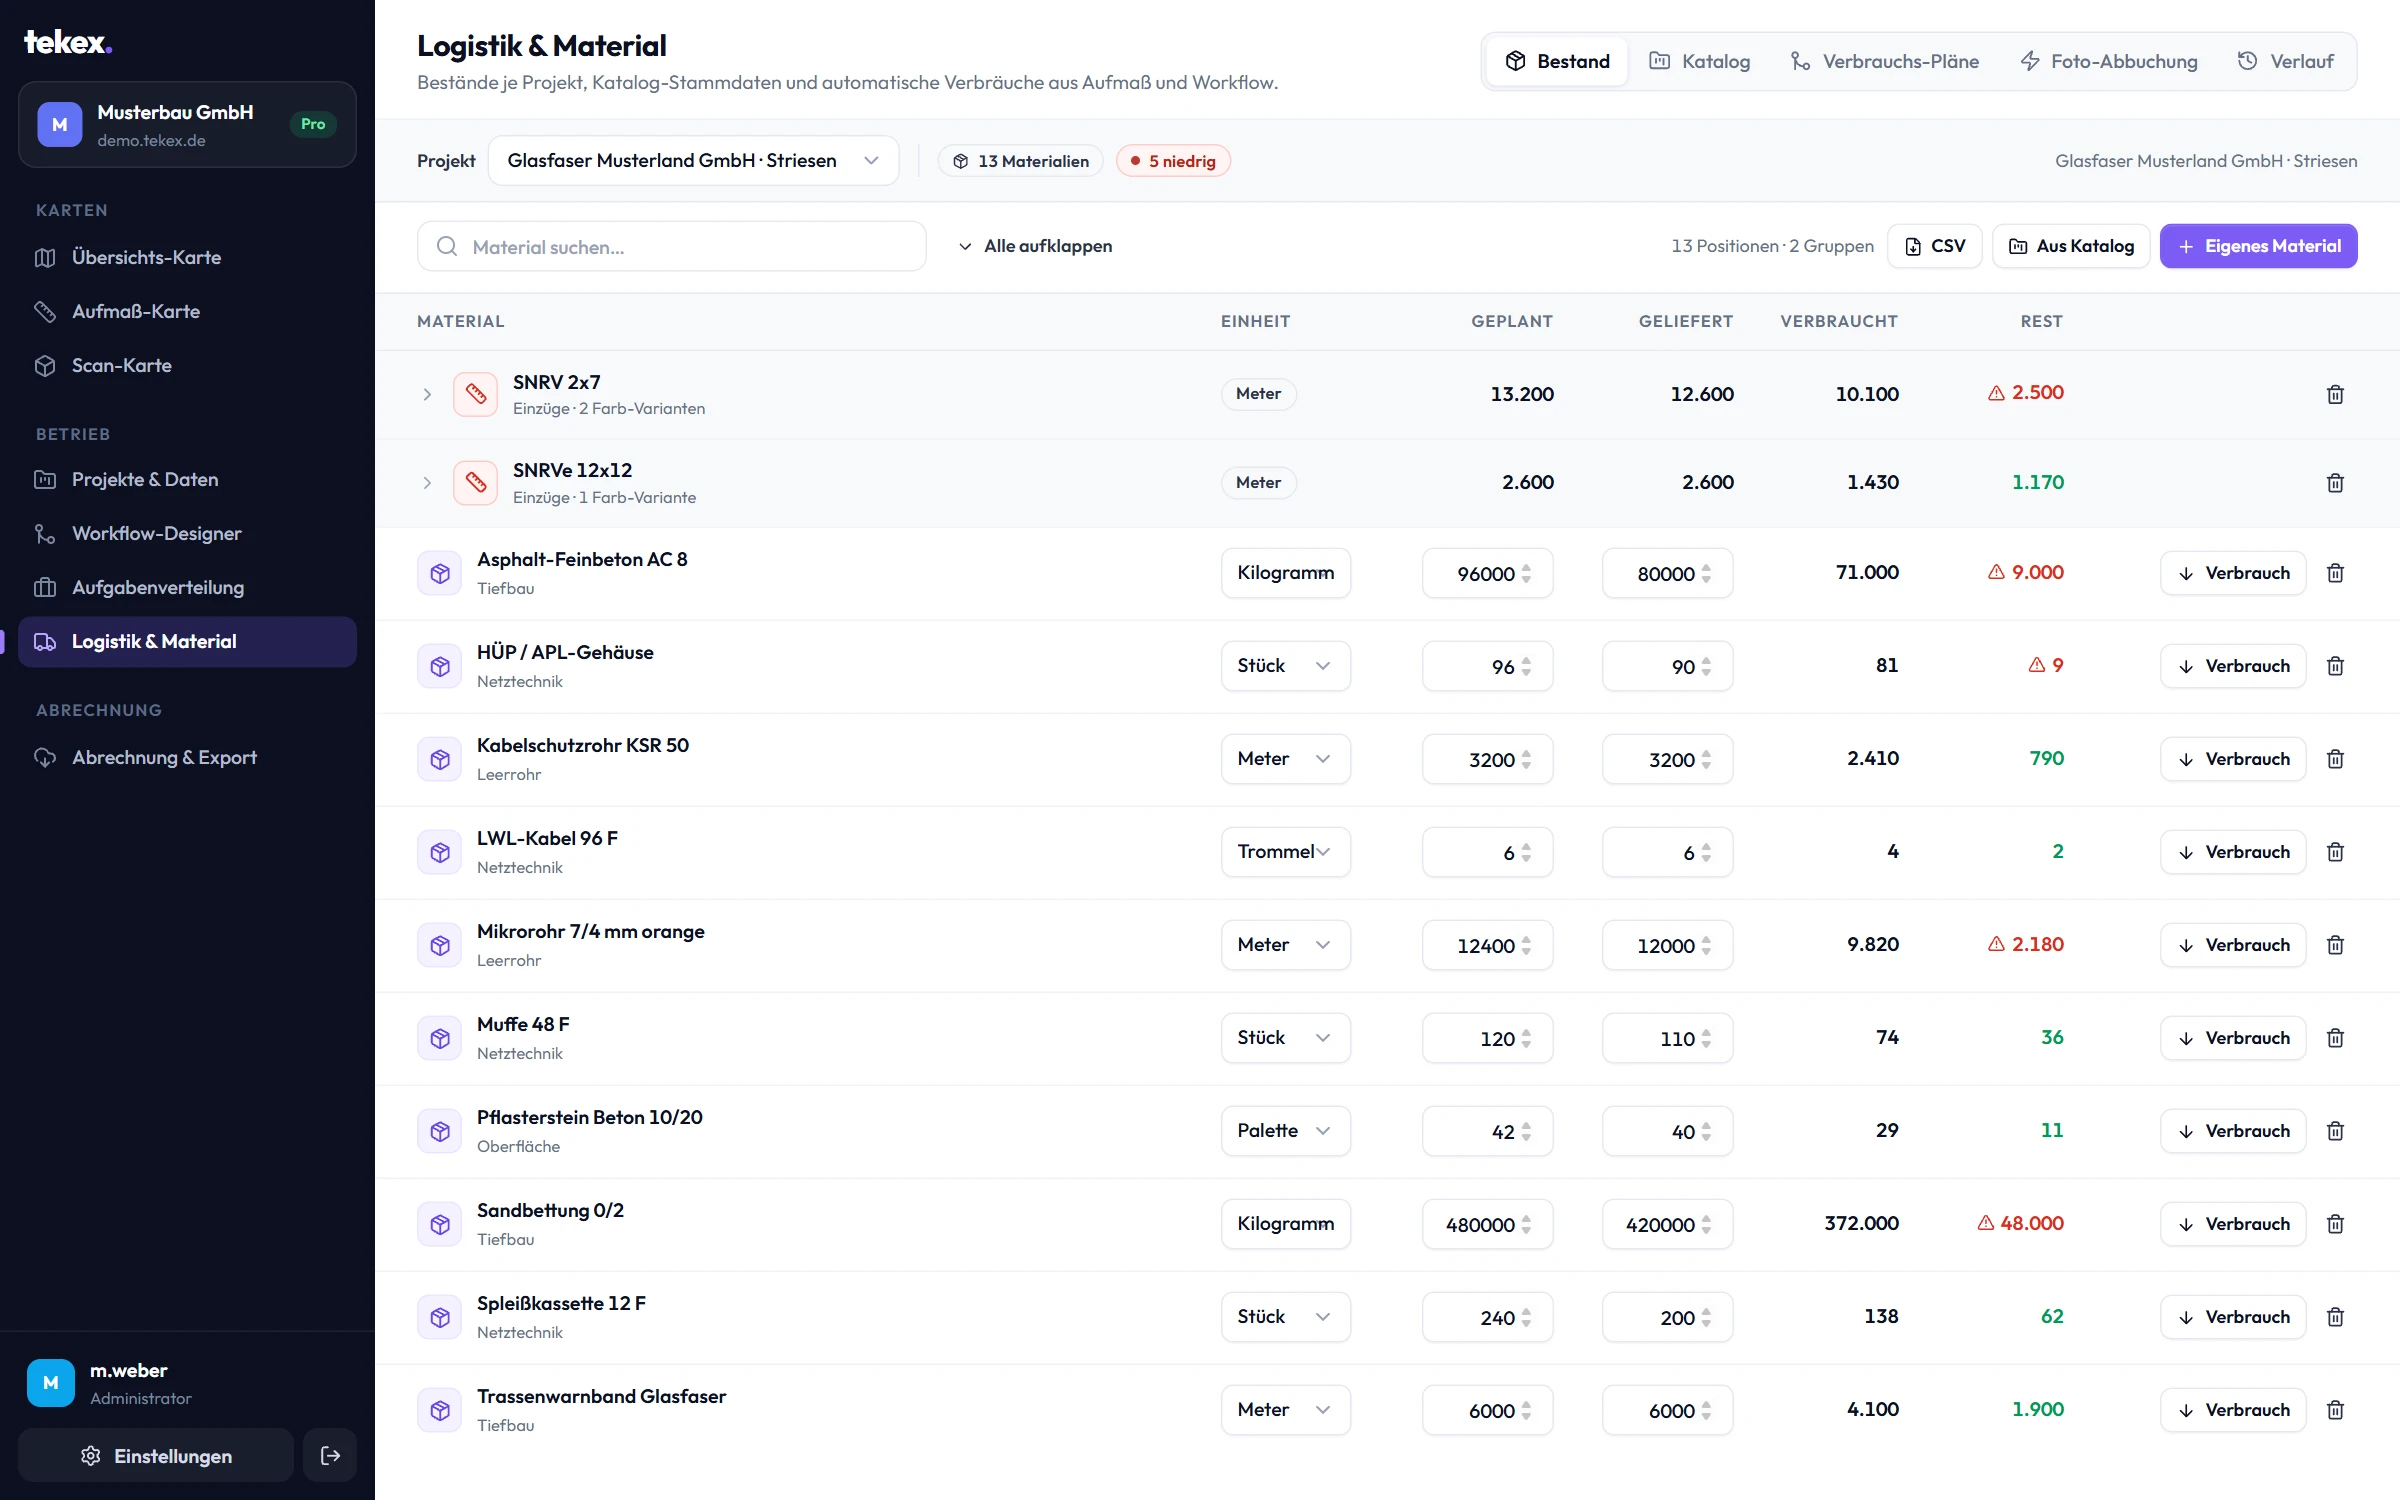
Task: Click the tekex logo
Action: pos(68,42)
